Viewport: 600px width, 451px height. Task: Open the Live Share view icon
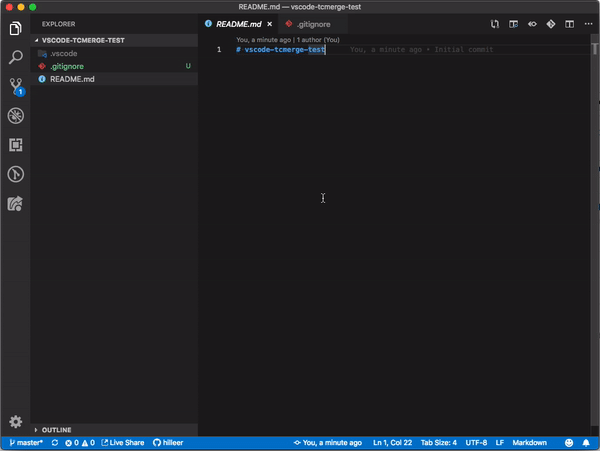[x=15, y=204]
